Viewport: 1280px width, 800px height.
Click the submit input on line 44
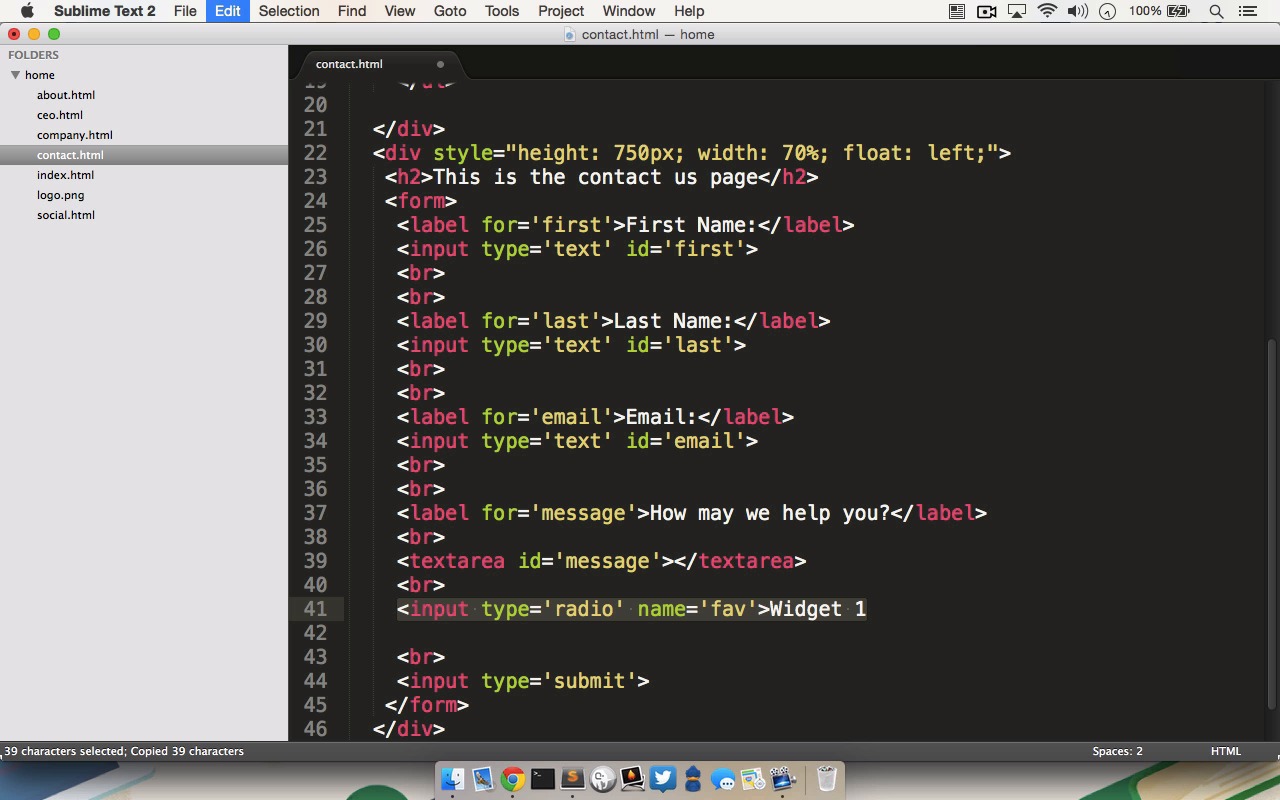click(523, 681)
